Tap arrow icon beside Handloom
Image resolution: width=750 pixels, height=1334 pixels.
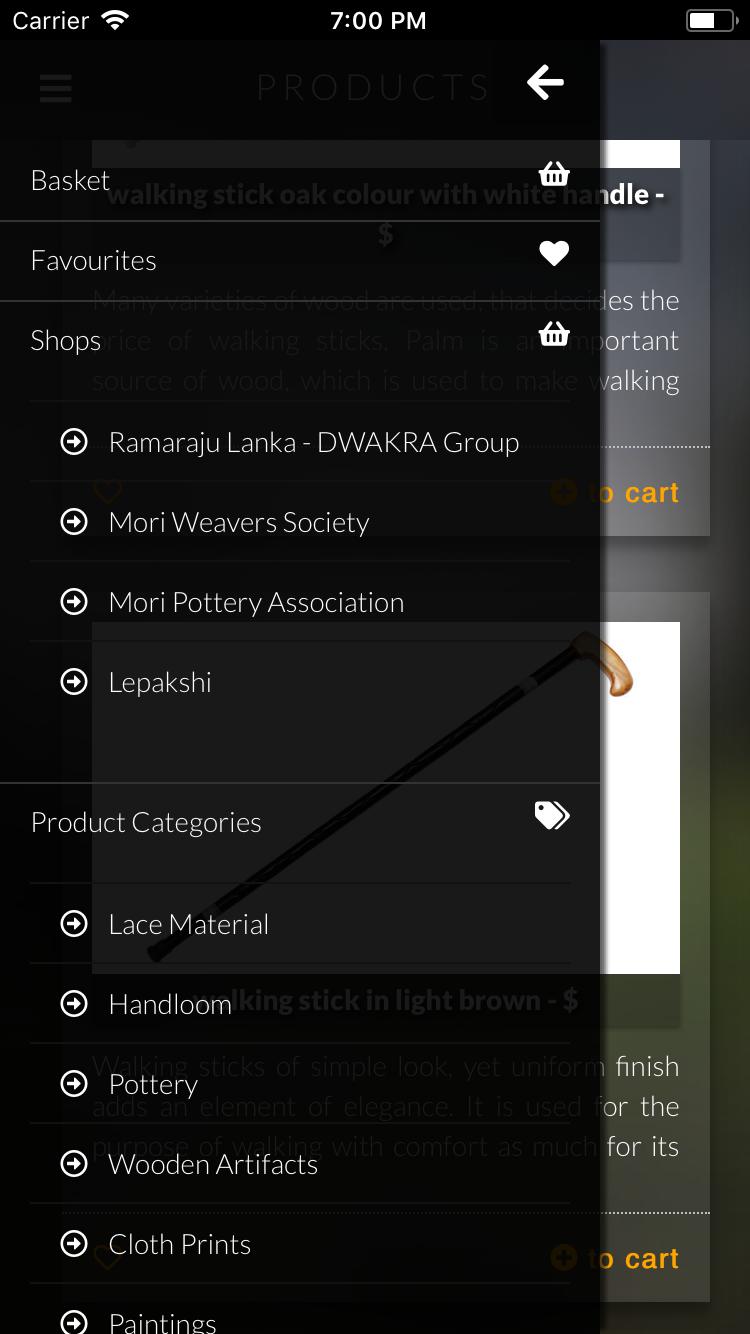coord(74,1003)
